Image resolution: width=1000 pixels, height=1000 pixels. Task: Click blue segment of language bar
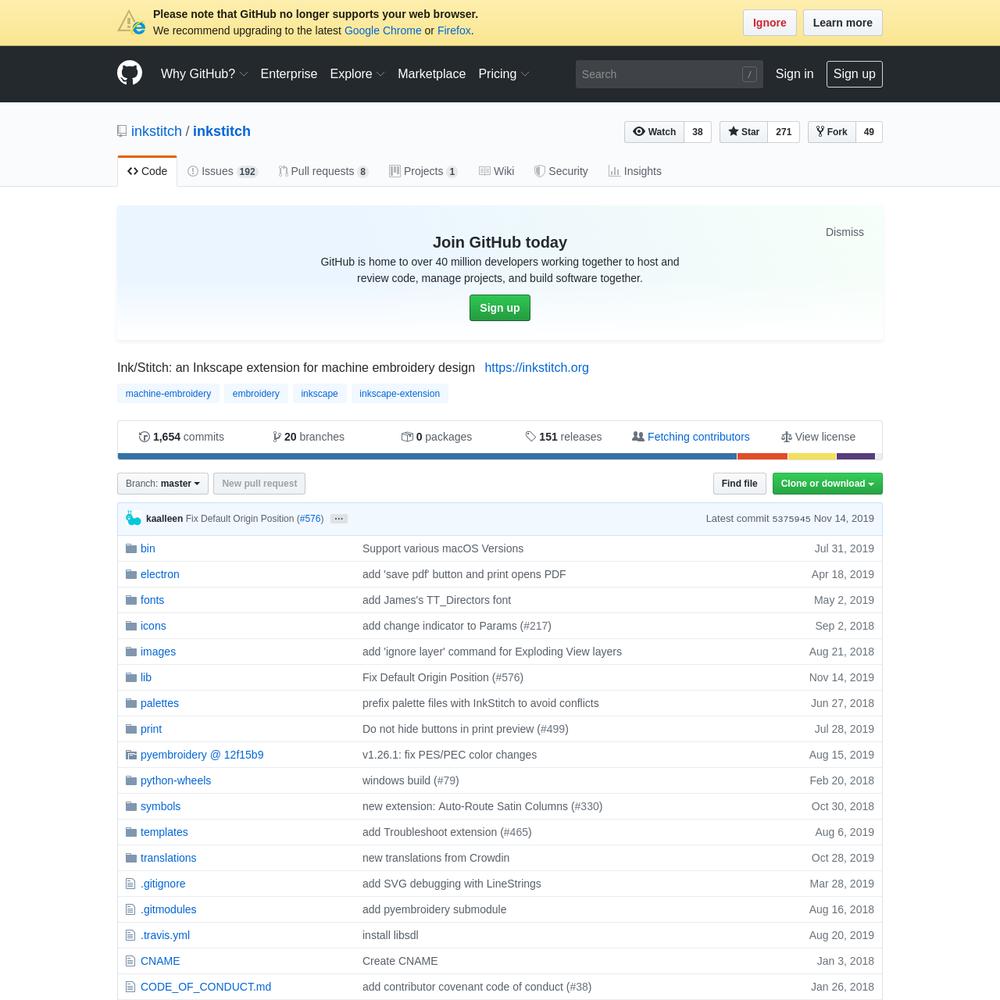[427, 457]
